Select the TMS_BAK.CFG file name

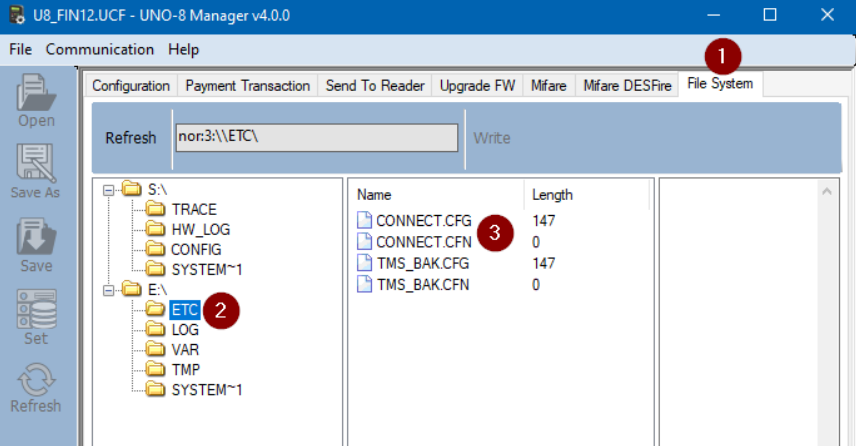pos(423,263)
